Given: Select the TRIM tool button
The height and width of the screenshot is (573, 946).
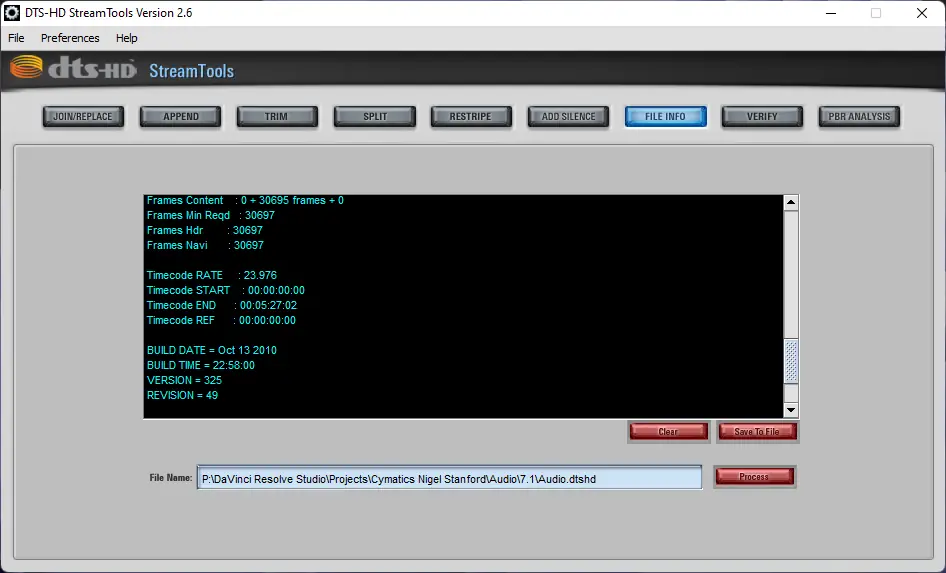Looking at the screenshot, I should 277,116.
